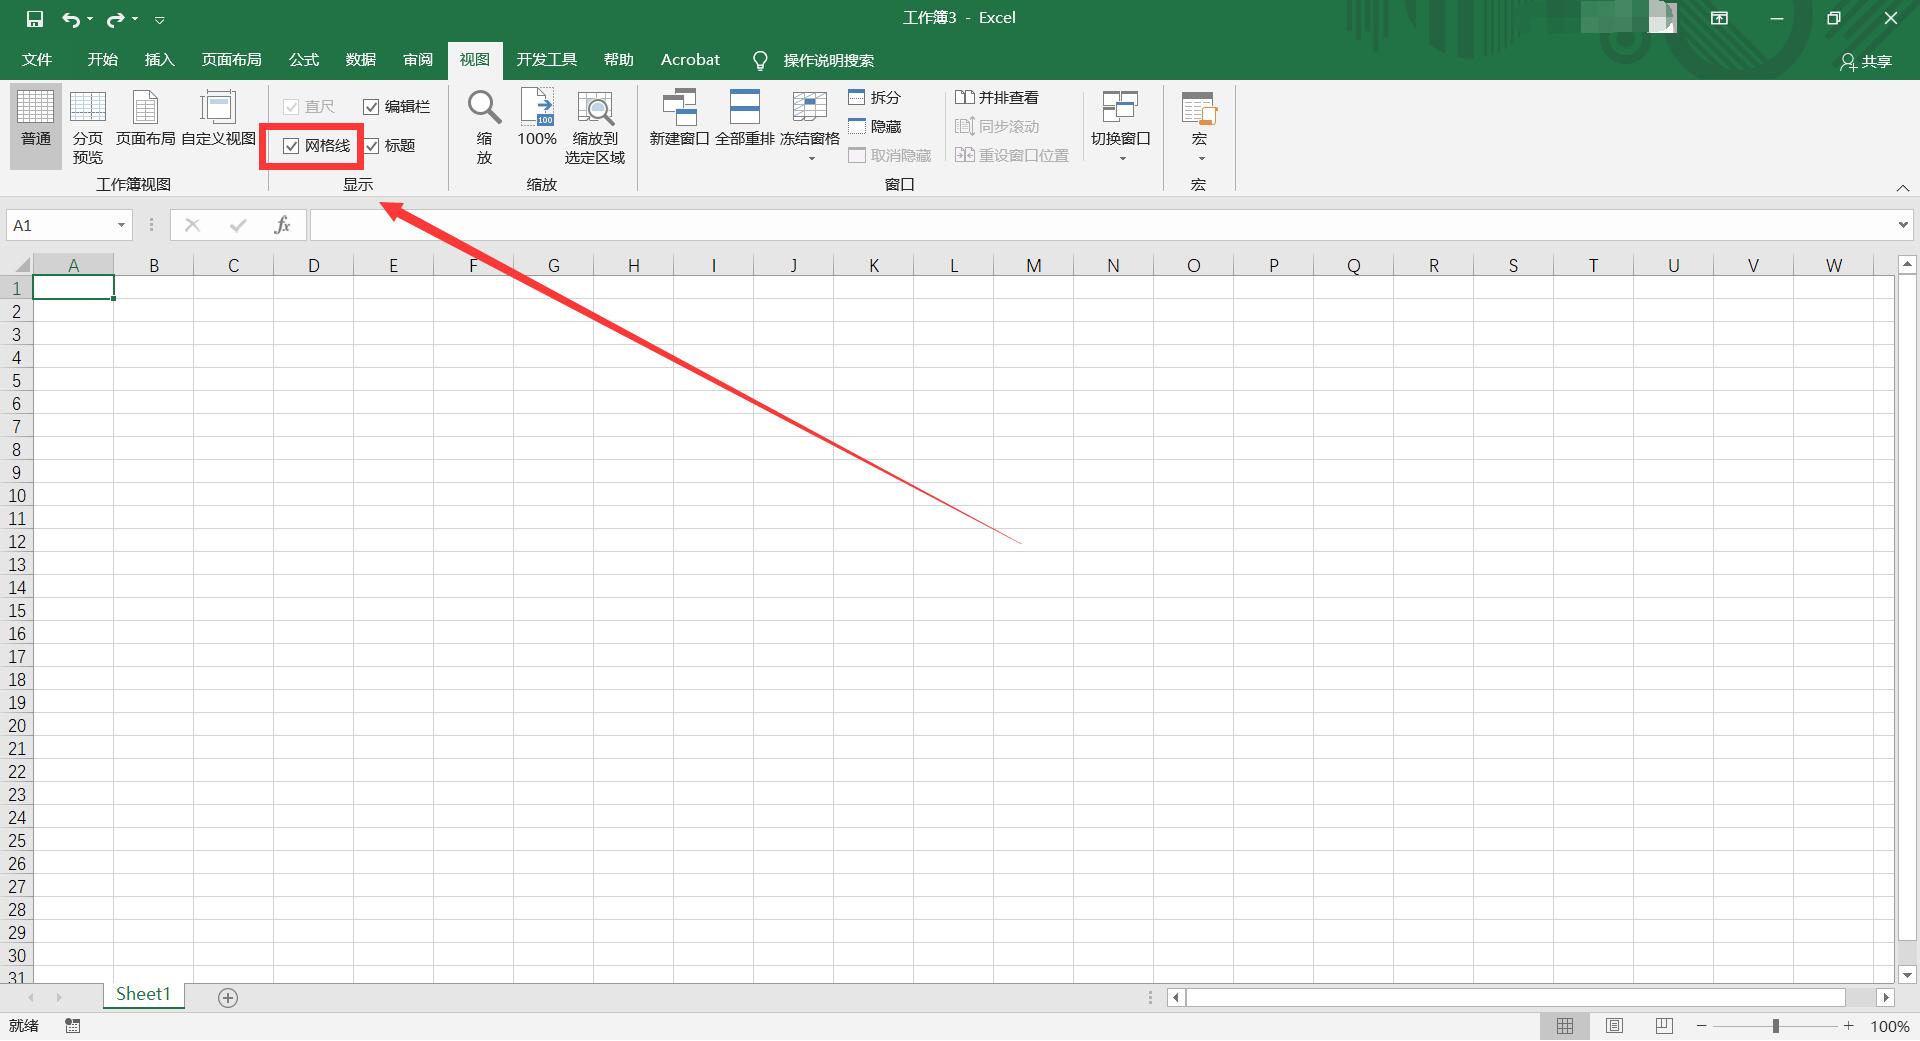Reset zoom with the 100% icon
This screenshot has height=1041, width=1920.
click(537, 109)
